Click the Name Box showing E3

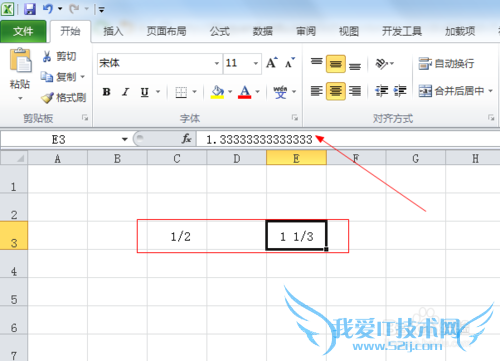[59, 139]
